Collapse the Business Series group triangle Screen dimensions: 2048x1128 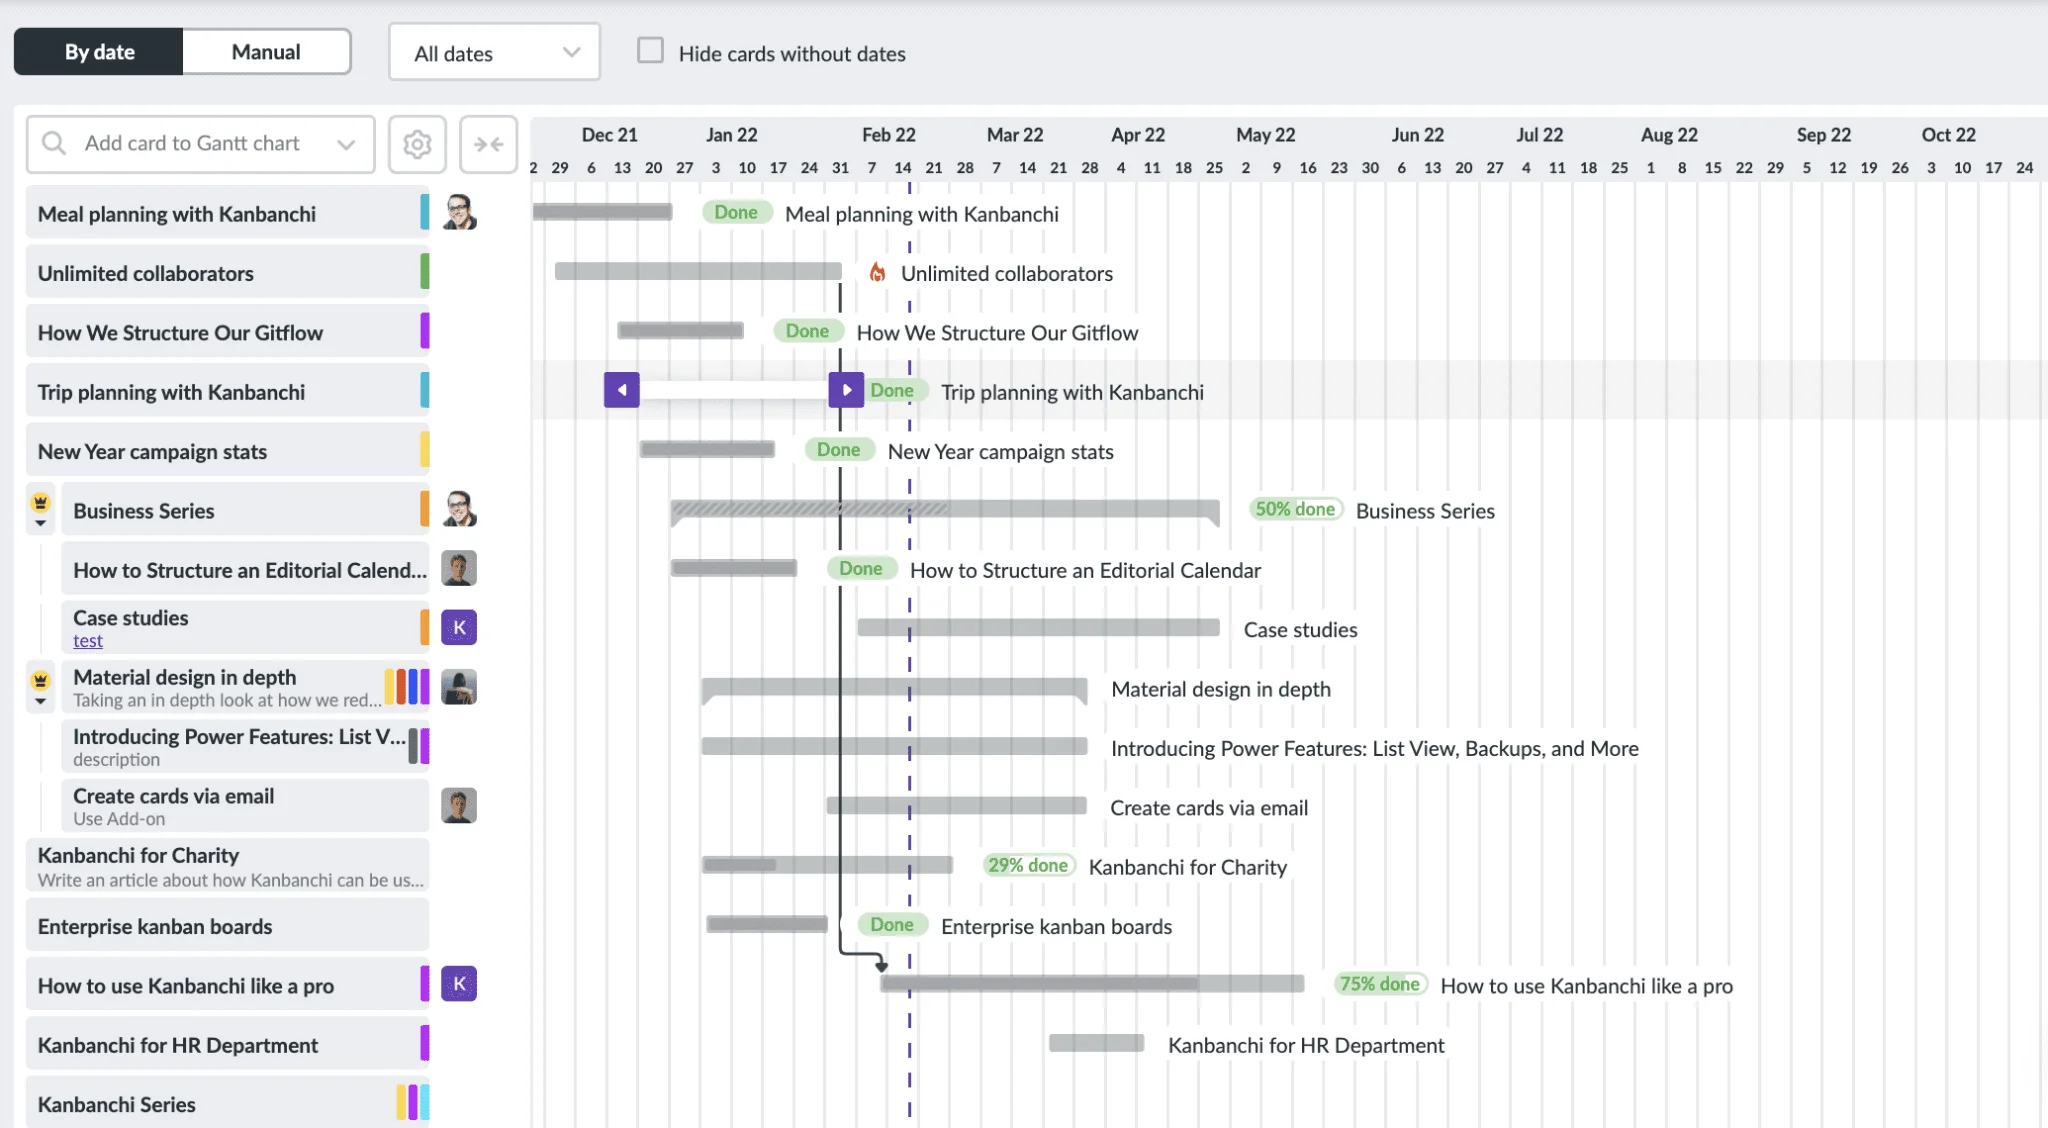pyautogui.click(x=40, y=523)
